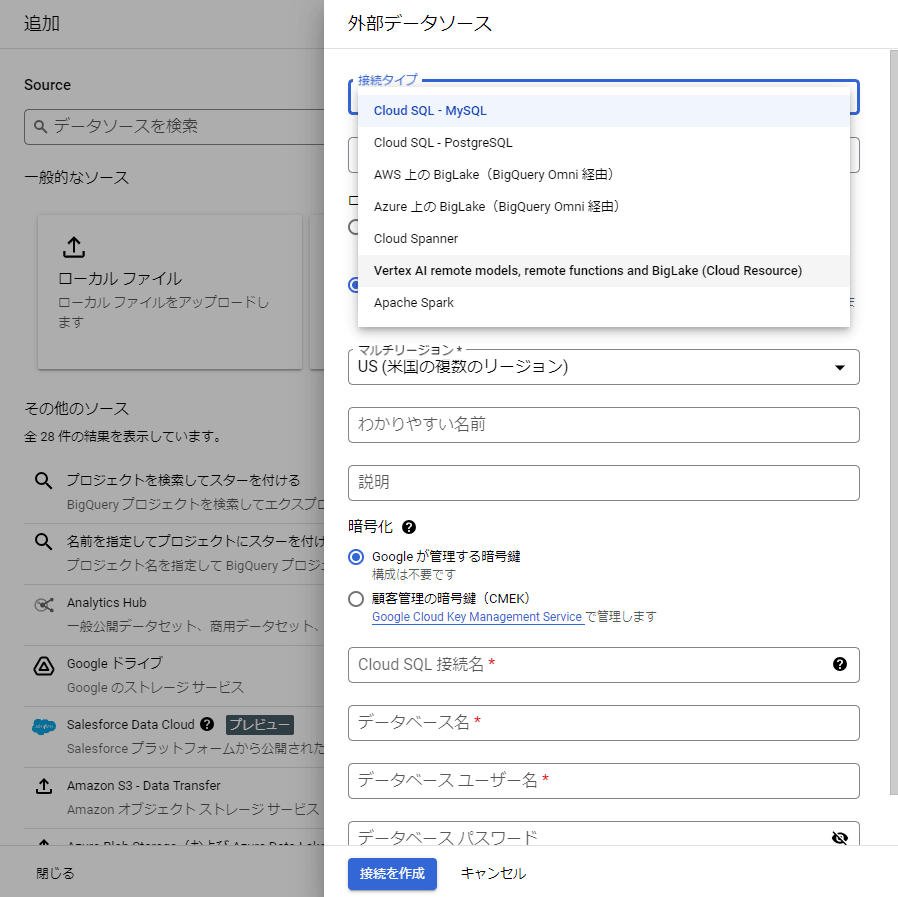This screenshot has height=897, width=898.
Task: Choose Cloud SQL - PostgreSQL option
Action: tap(603, 143)
